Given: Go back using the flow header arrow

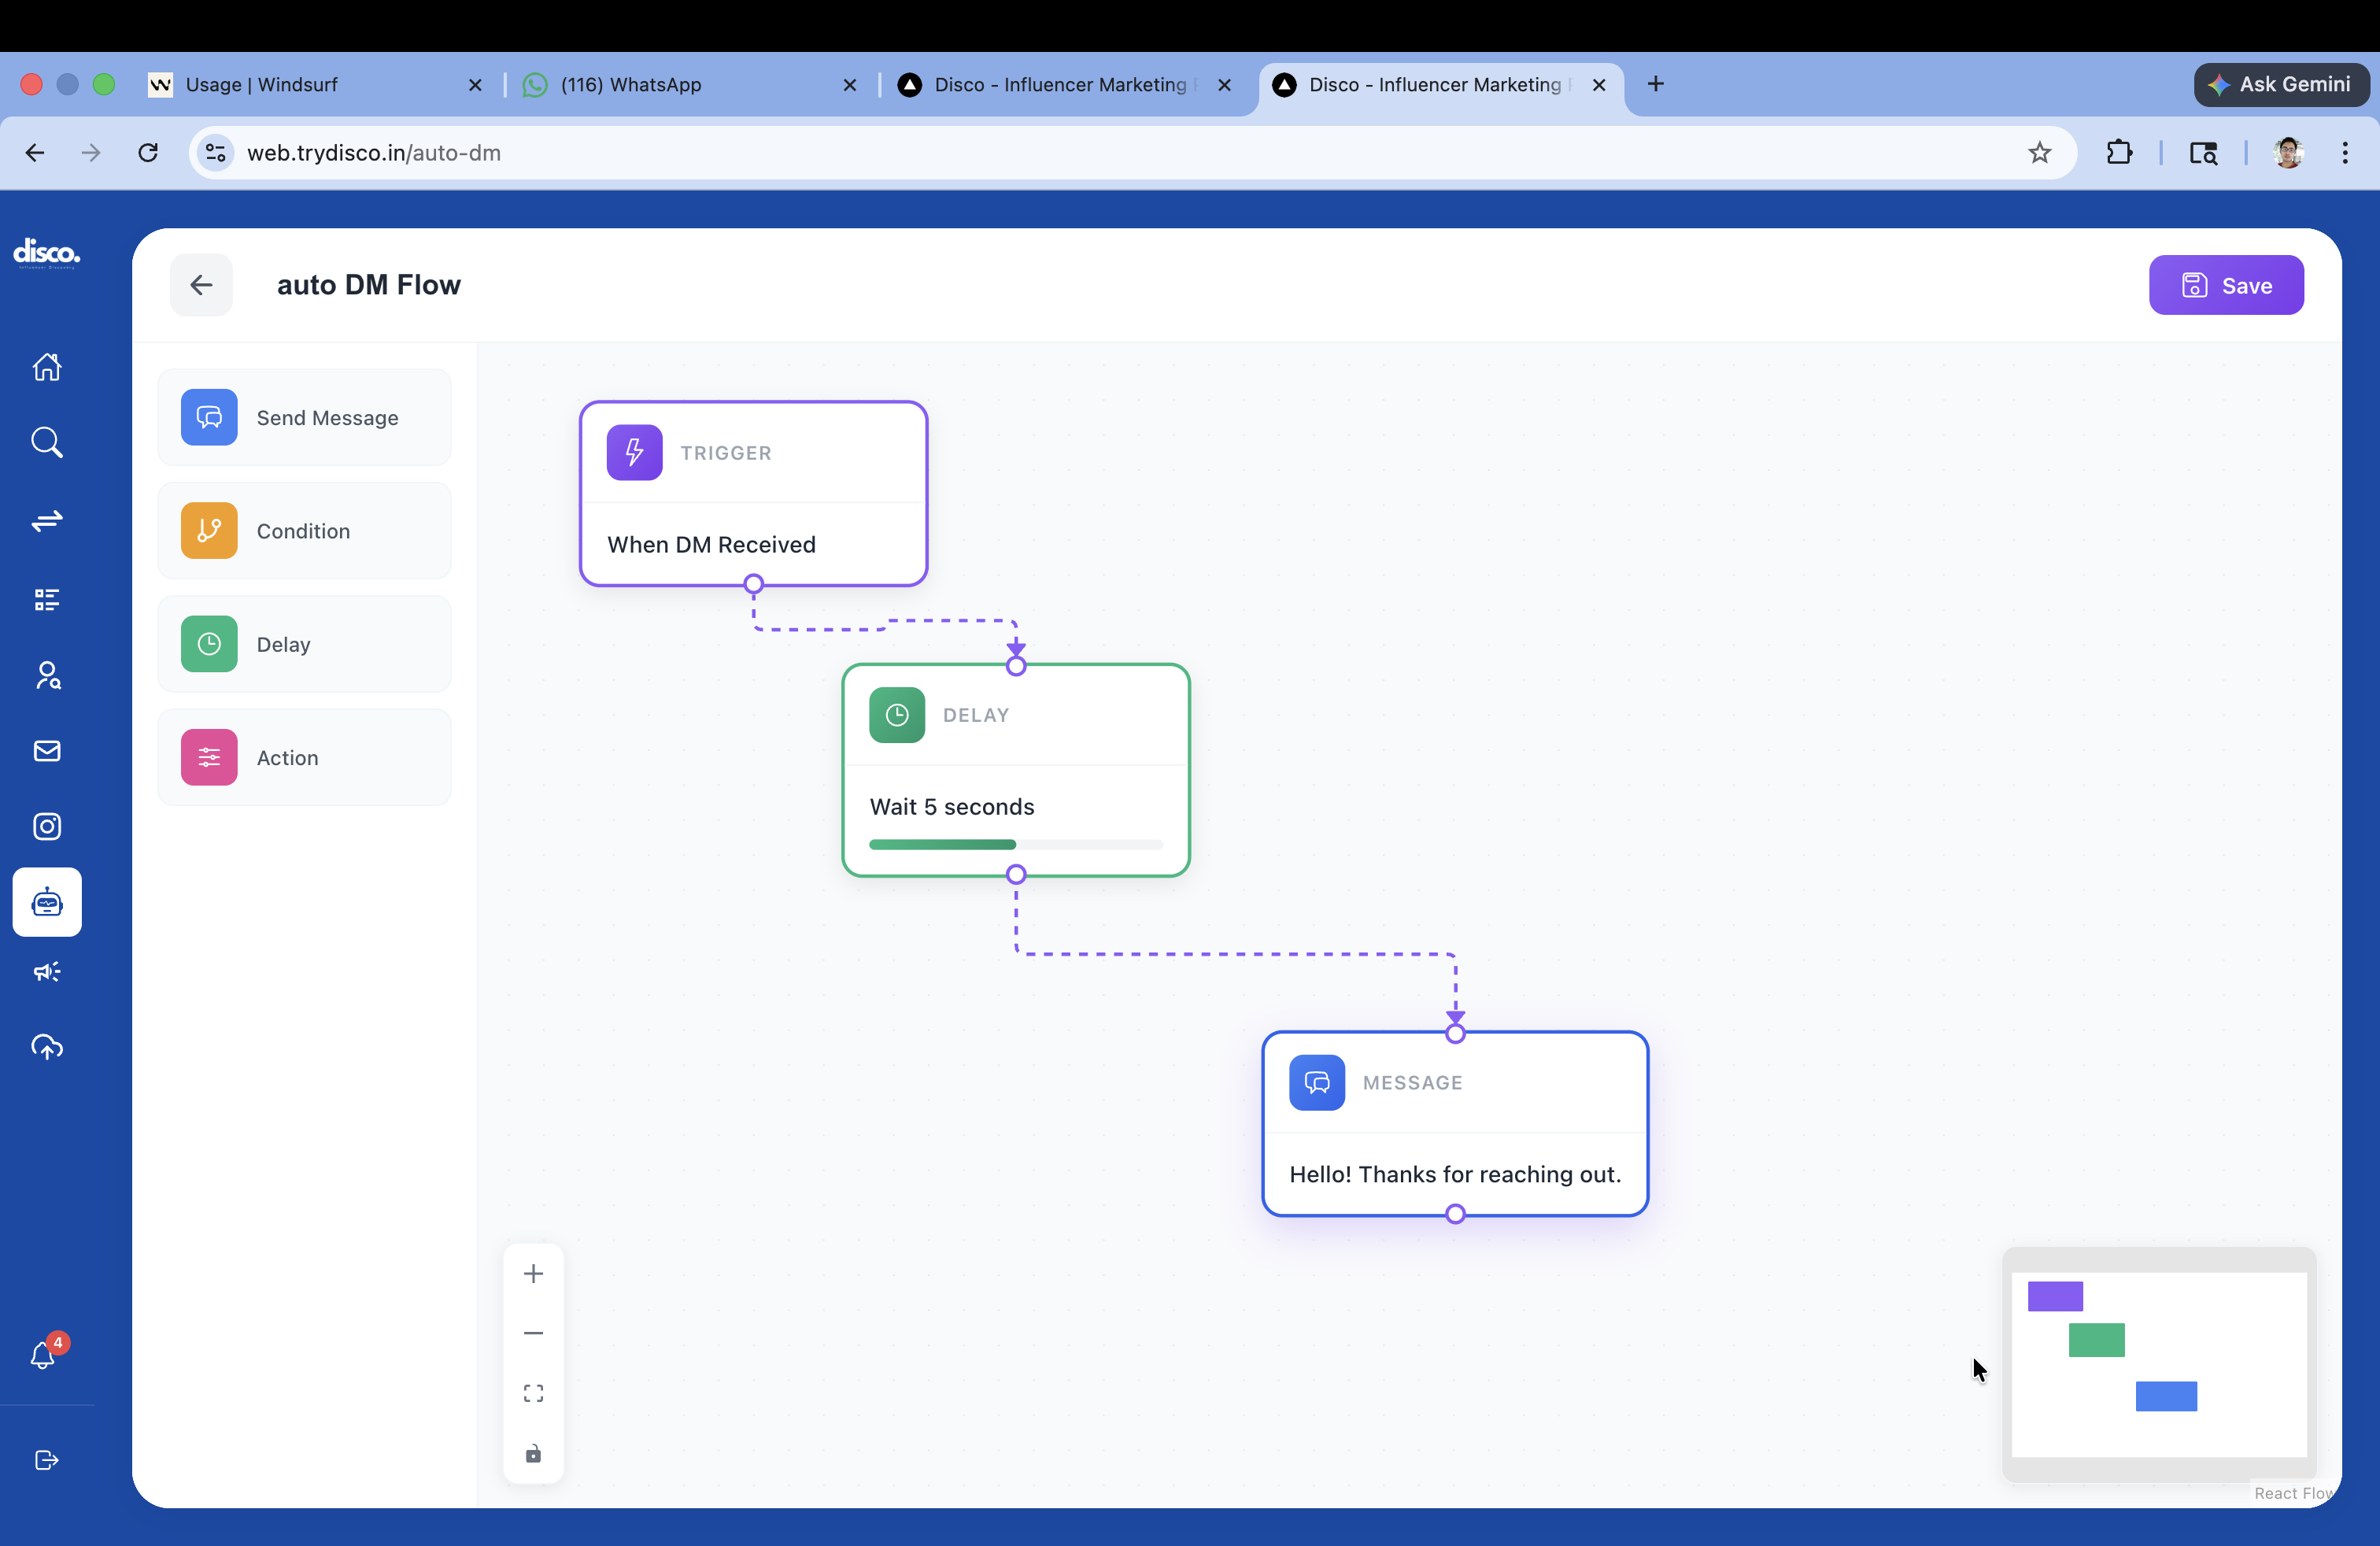Looking at the screenshot, I should pyautogui.click(x=201, y=285).
